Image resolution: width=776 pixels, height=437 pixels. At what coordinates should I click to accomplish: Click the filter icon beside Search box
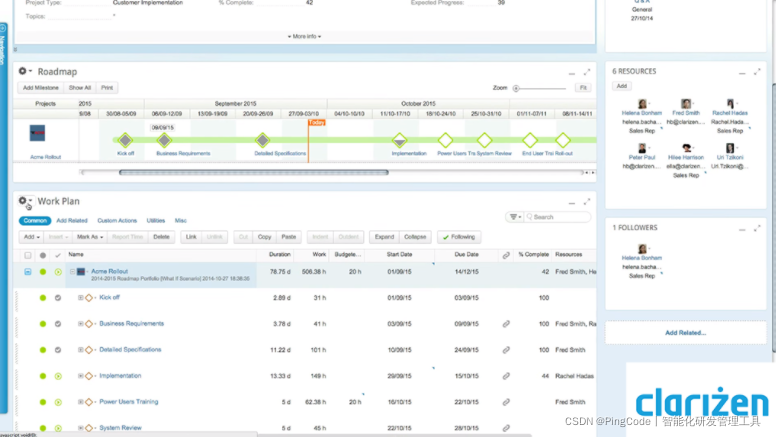coord(515,217)
